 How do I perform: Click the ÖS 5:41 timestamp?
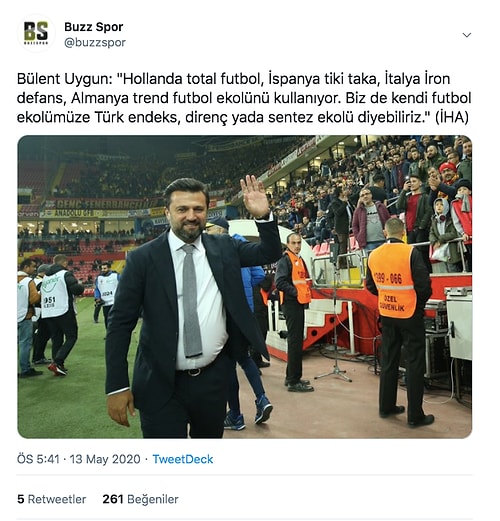click(x=38, y=459)
